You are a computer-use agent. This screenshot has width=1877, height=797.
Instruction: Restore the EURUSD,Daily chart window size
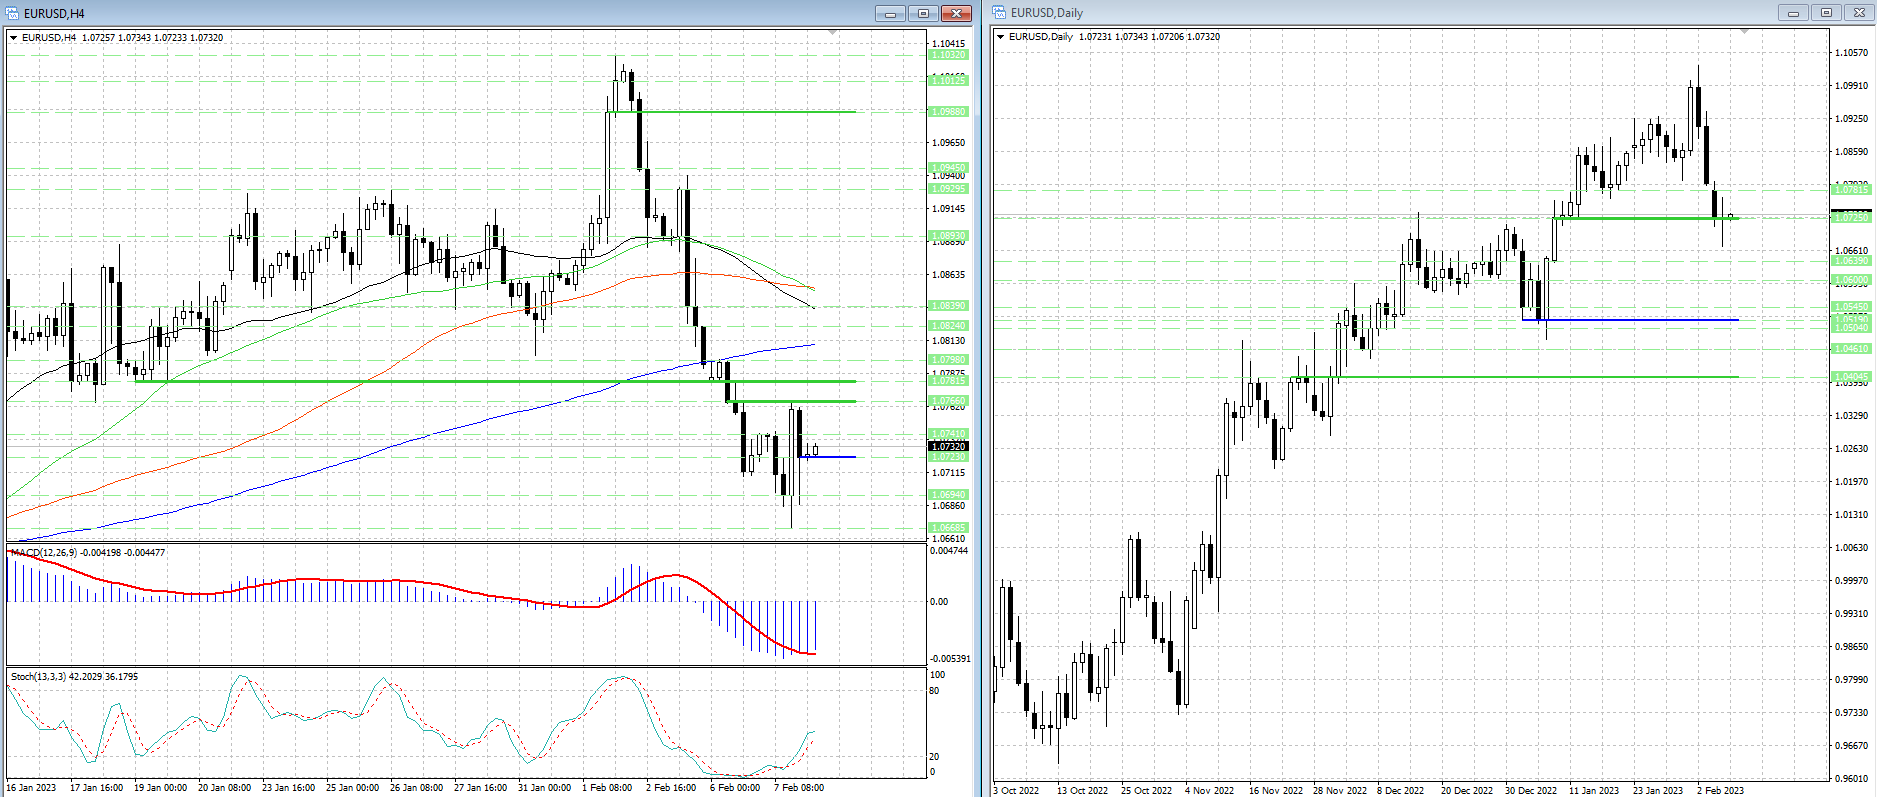(x=1826, y=13)
